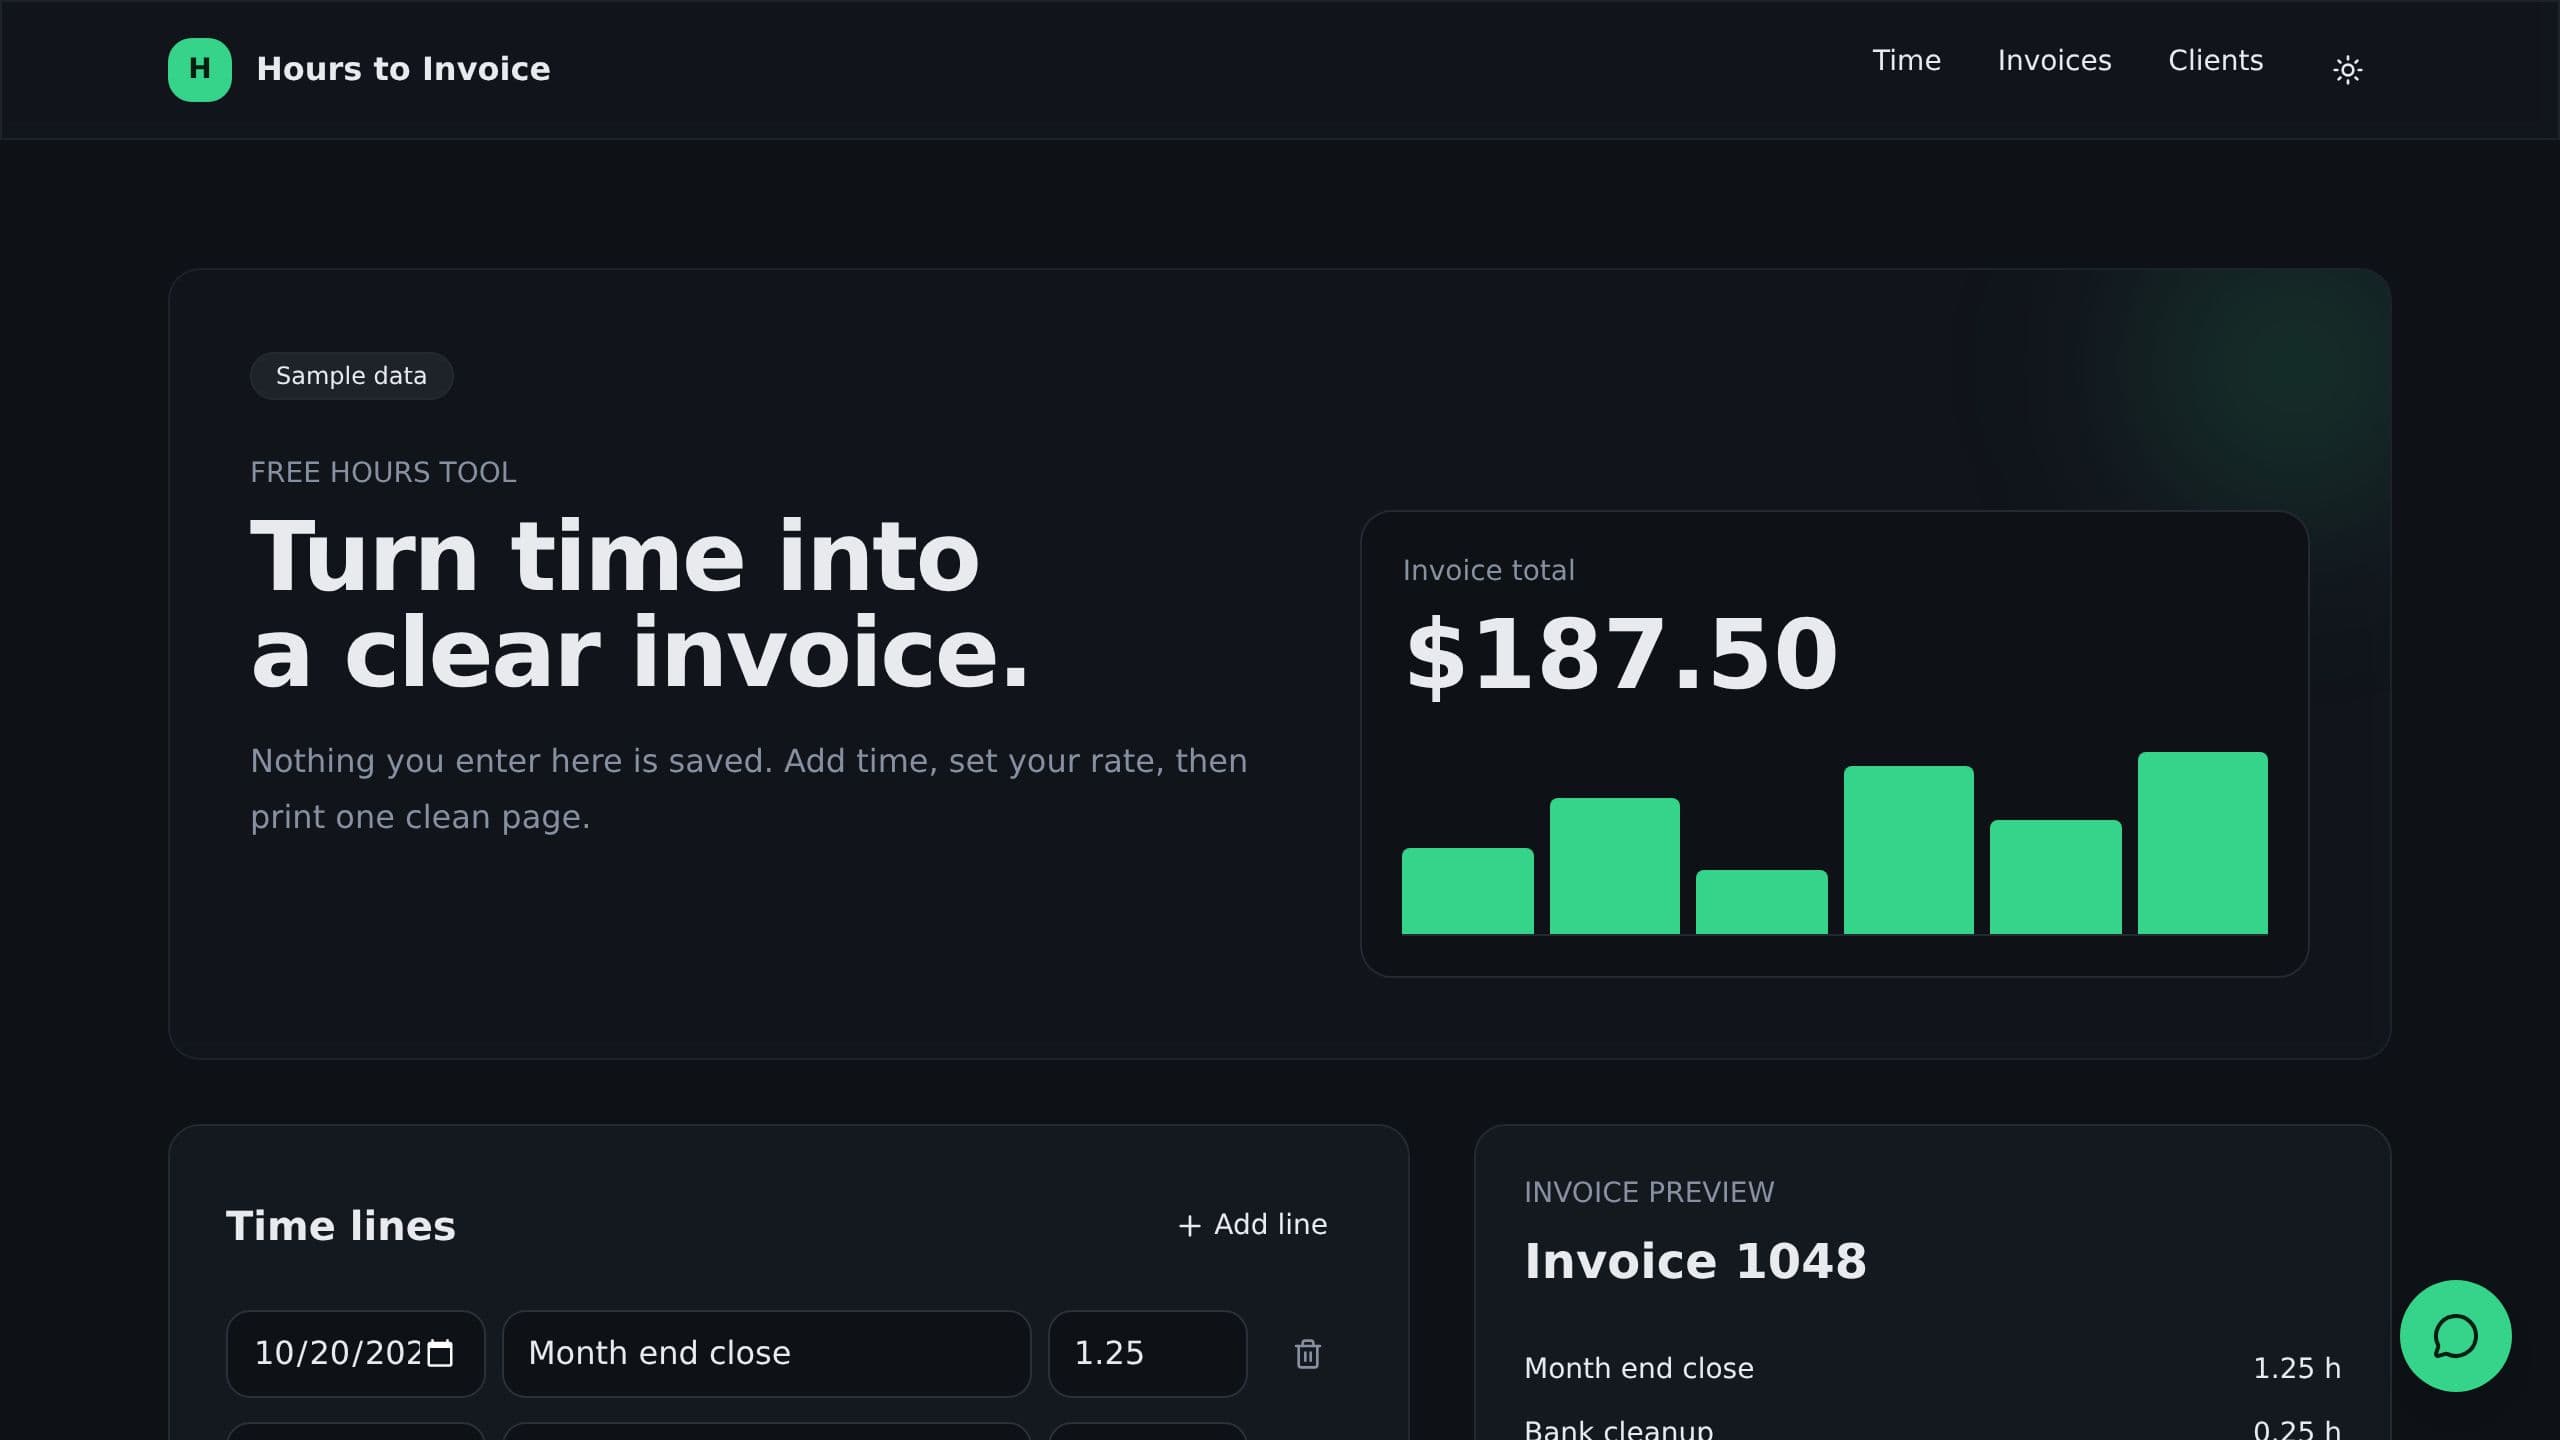Toggle light theme with the sun icon
Viewport: 2560px width, 1440px height.
pyautogui.click(x=2347, y=69)
